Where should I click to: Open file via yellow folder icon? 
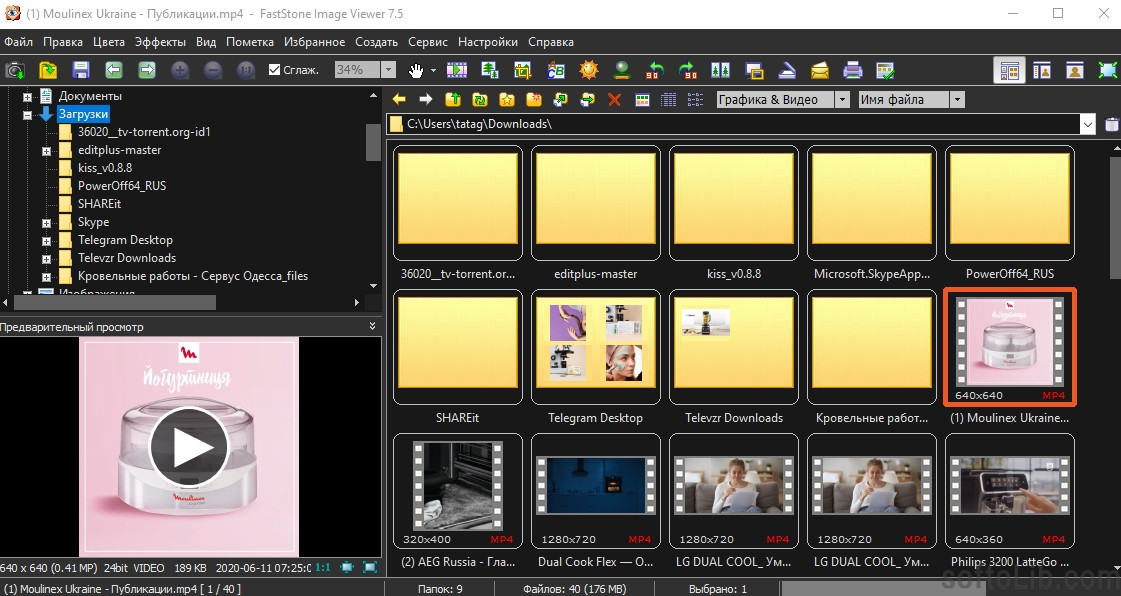[48, 70]
